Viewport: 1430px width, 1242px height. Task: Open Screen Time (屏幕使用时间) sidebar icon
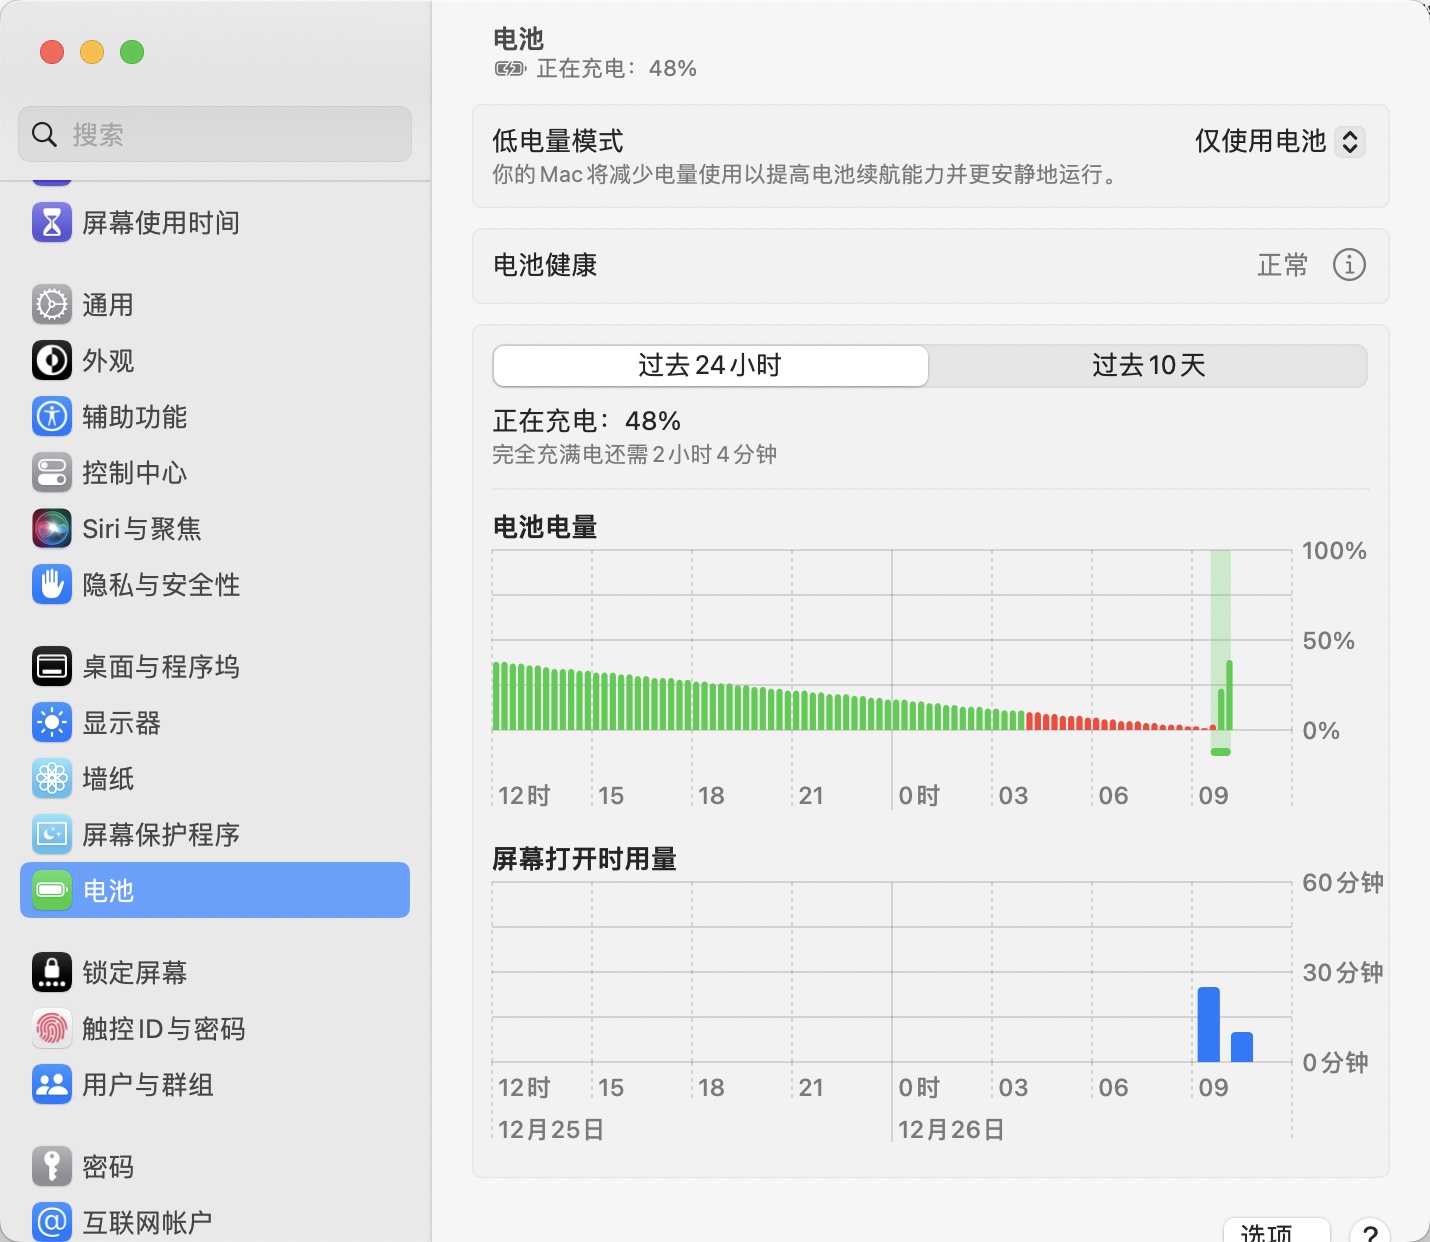52,223
